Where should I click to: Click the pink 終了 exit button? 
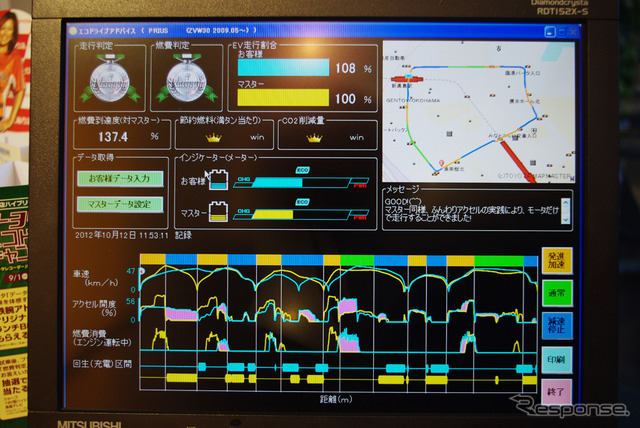(x=556, y=392)
